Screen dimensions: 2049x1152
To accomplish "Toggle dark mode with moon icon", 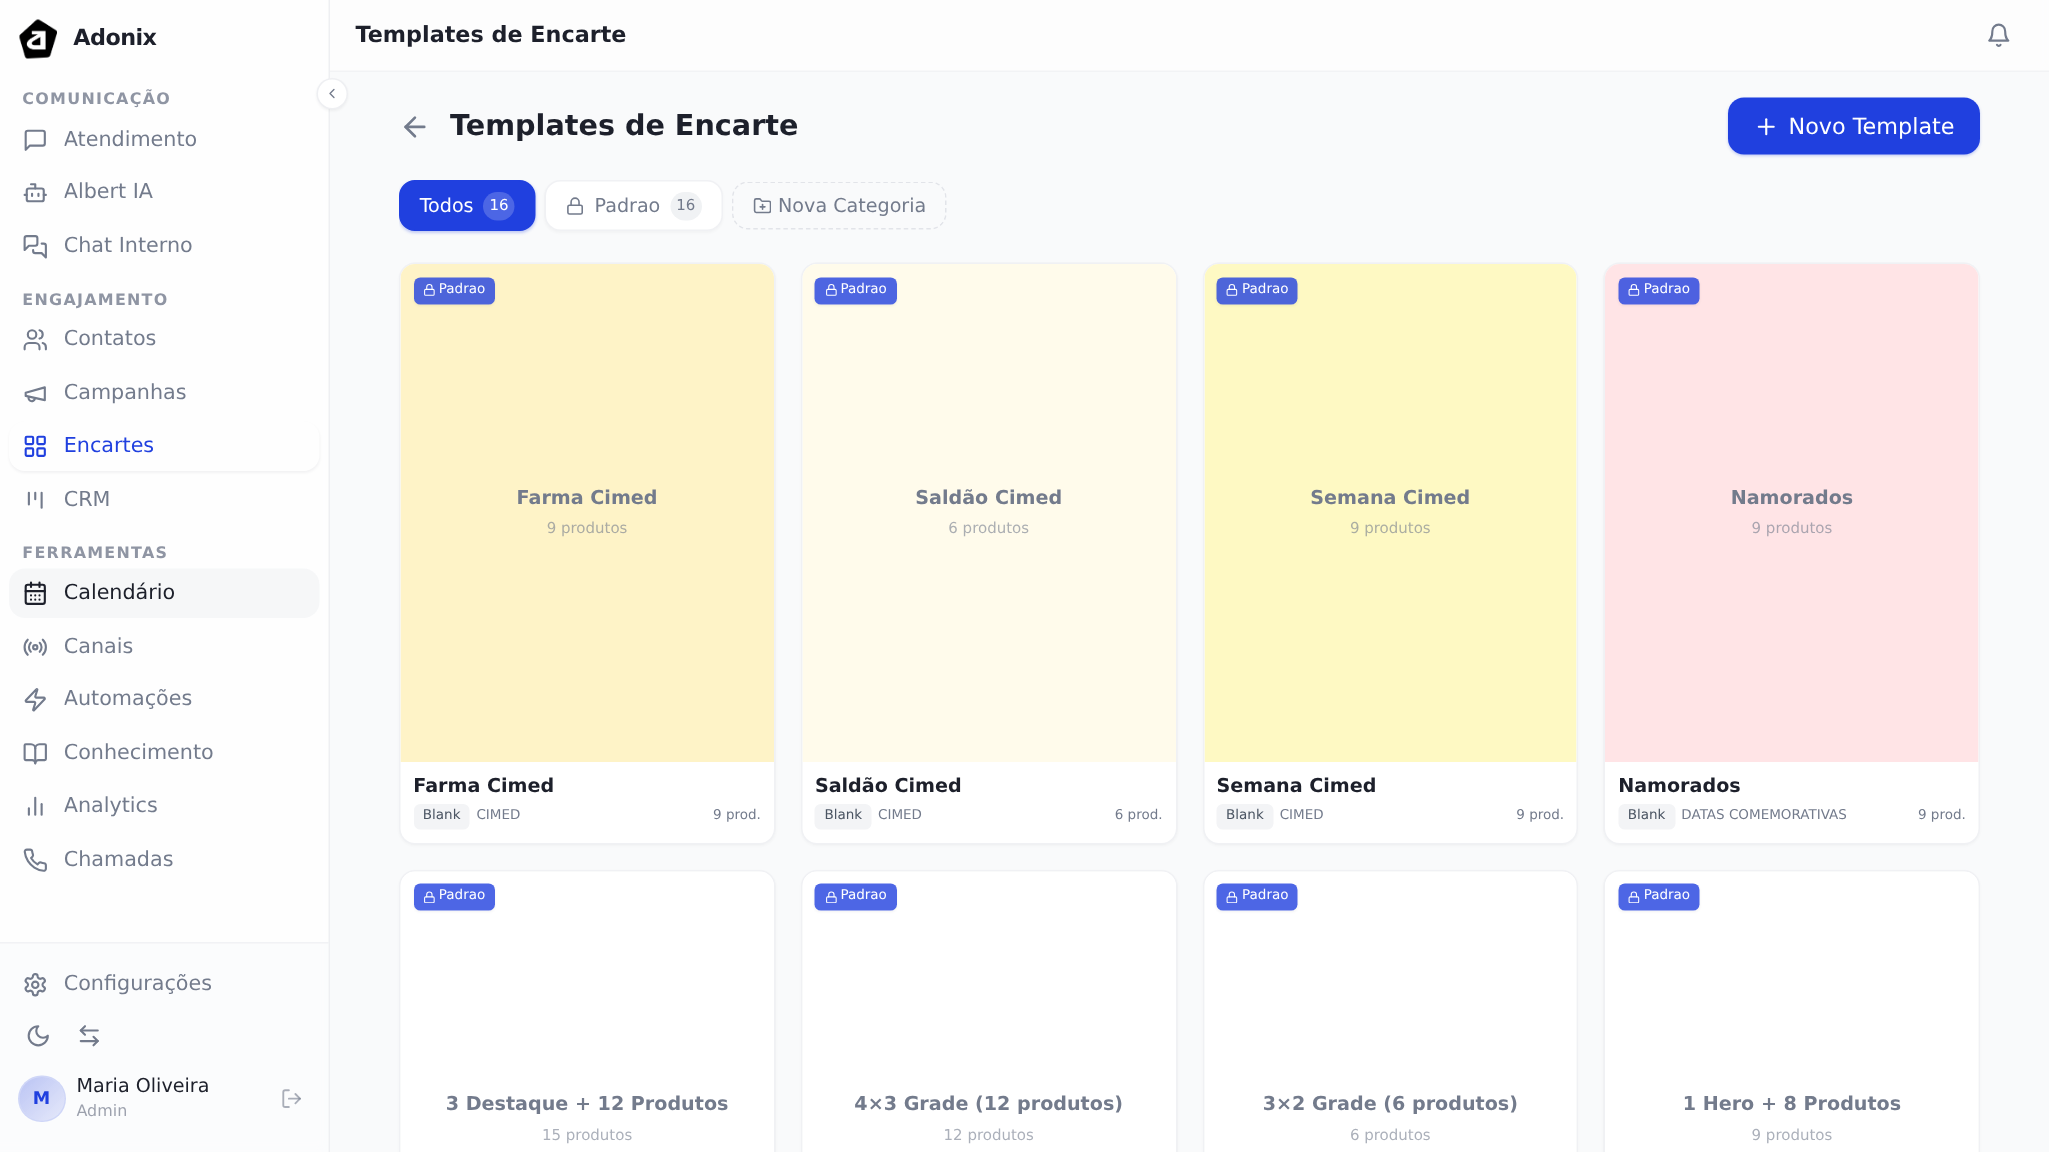I will [x=38, y=1036].
